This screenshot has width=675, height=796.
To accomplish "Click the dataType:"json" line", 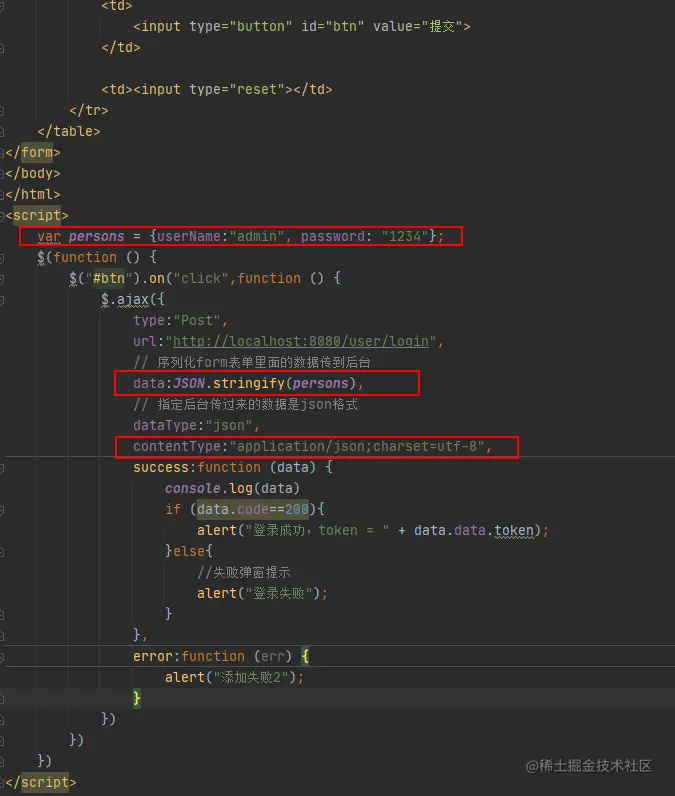I will 196,425.
